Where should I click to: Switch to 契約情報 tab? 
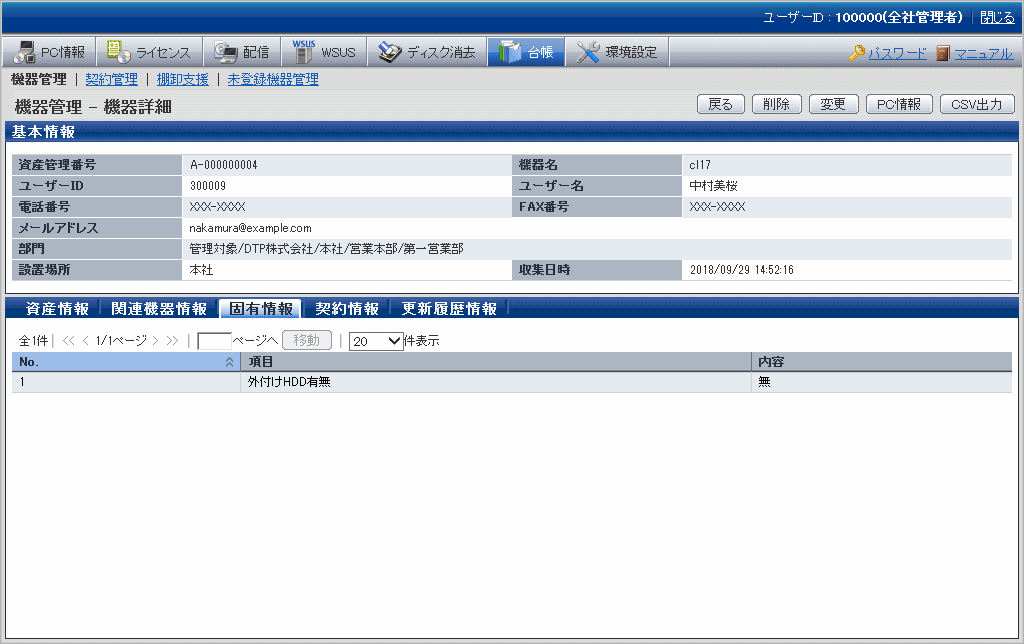pos(347,308)
